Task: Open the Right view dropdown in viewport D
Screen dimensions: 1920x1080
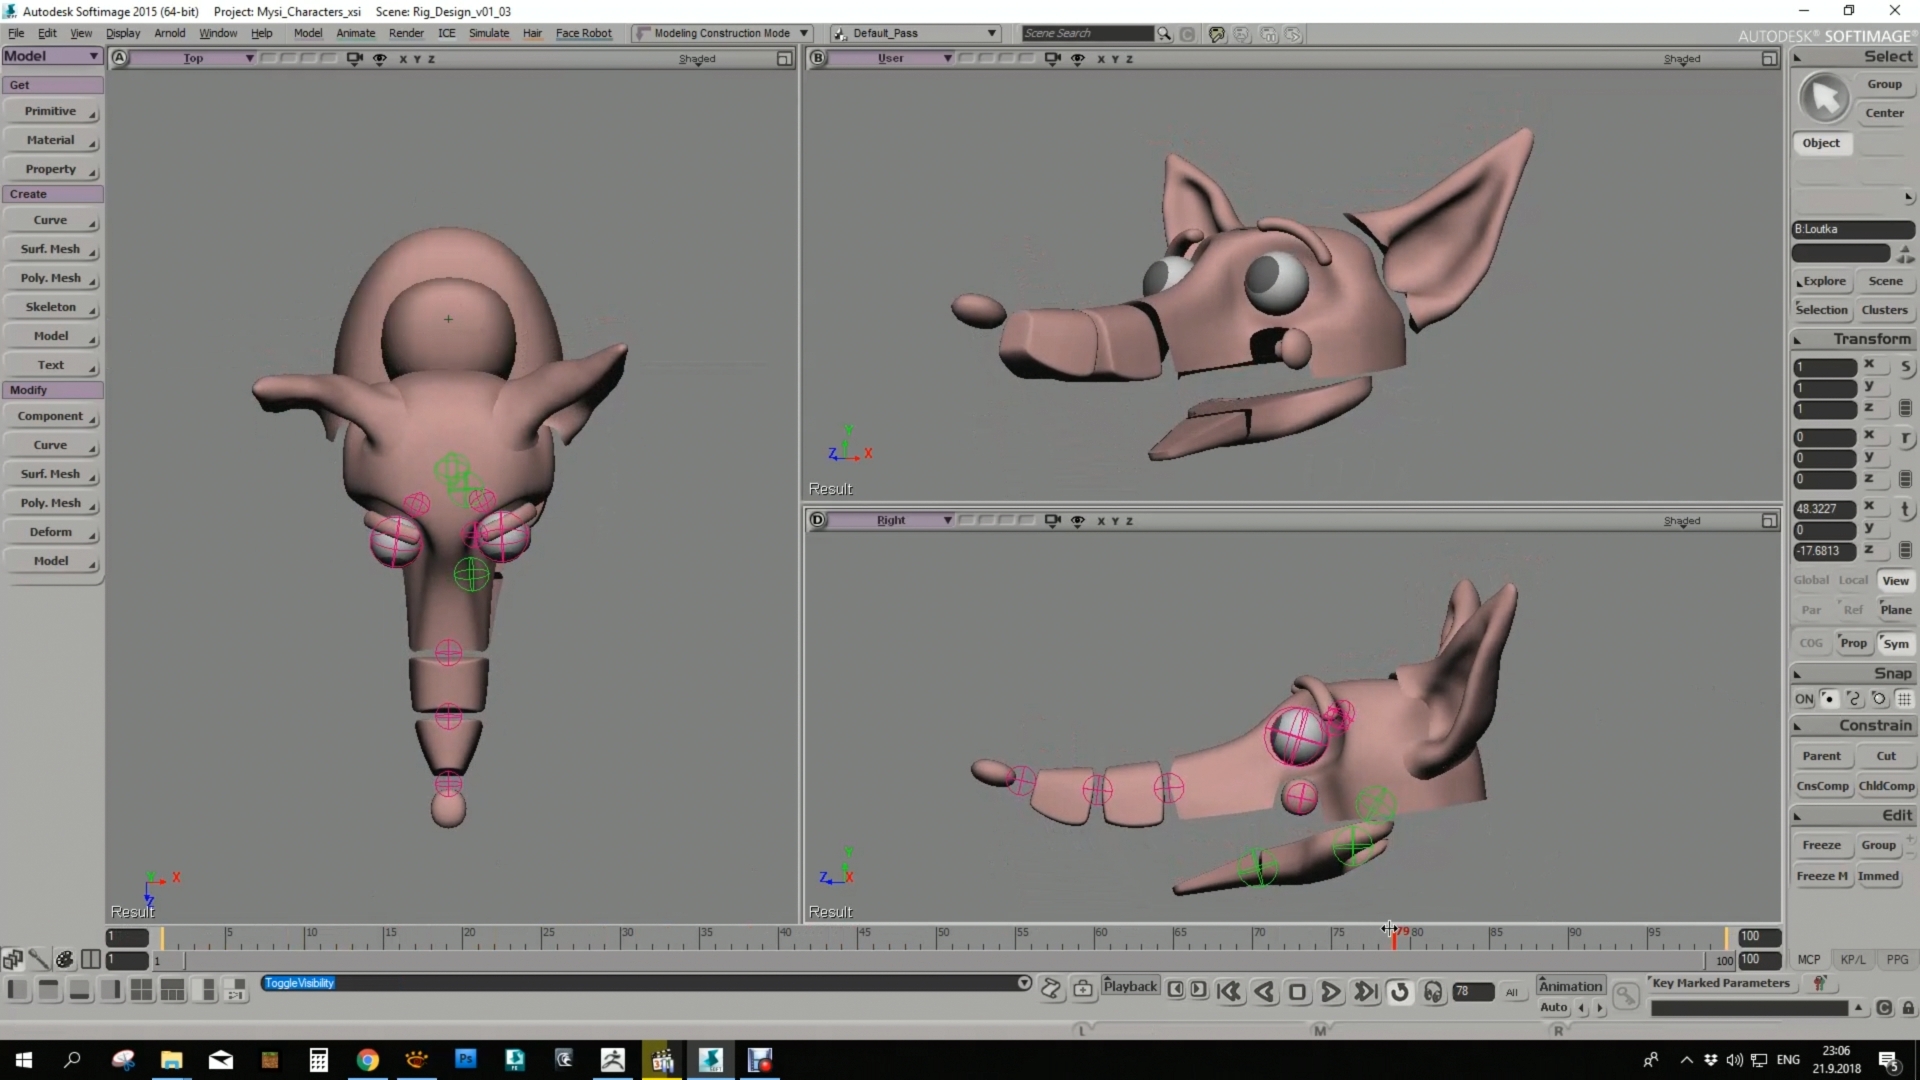Action: (891, 521)
